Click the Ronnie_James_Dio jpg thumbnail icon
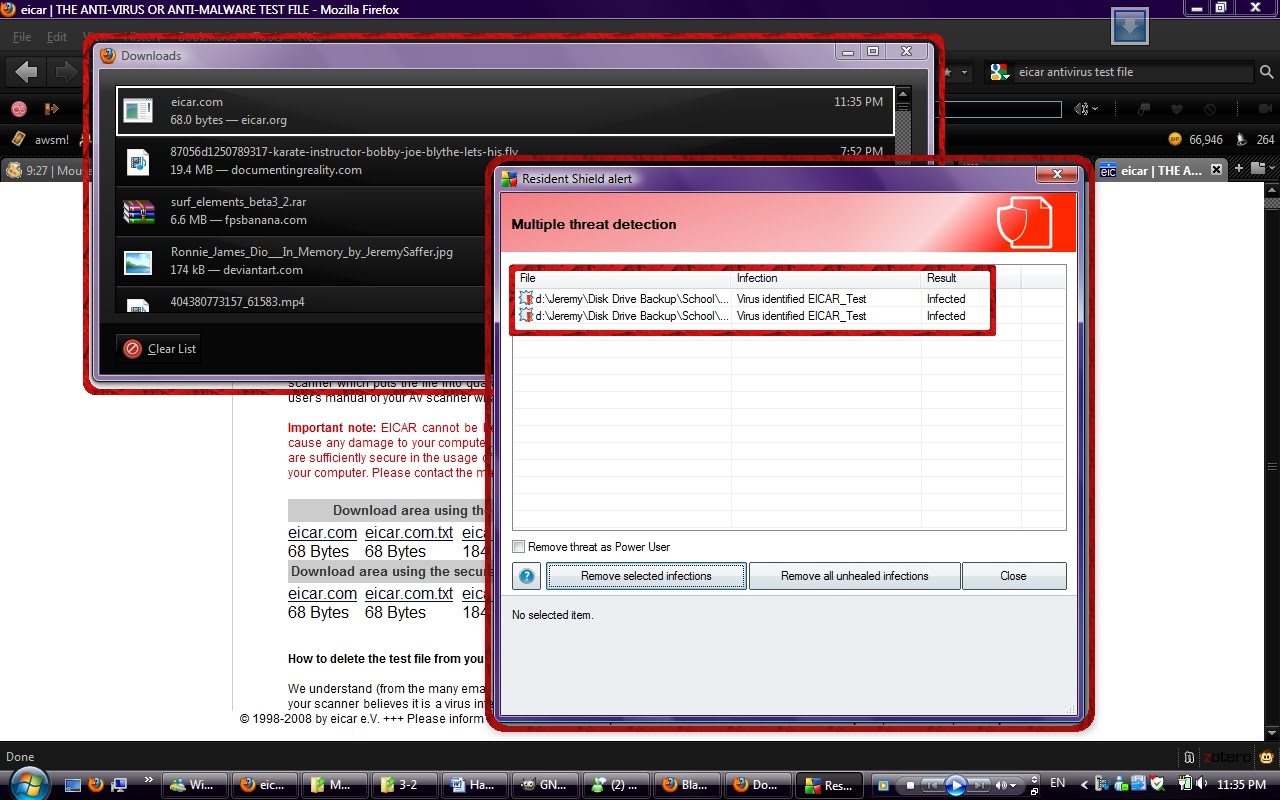Screen dimensions: 1280x800 138,262
